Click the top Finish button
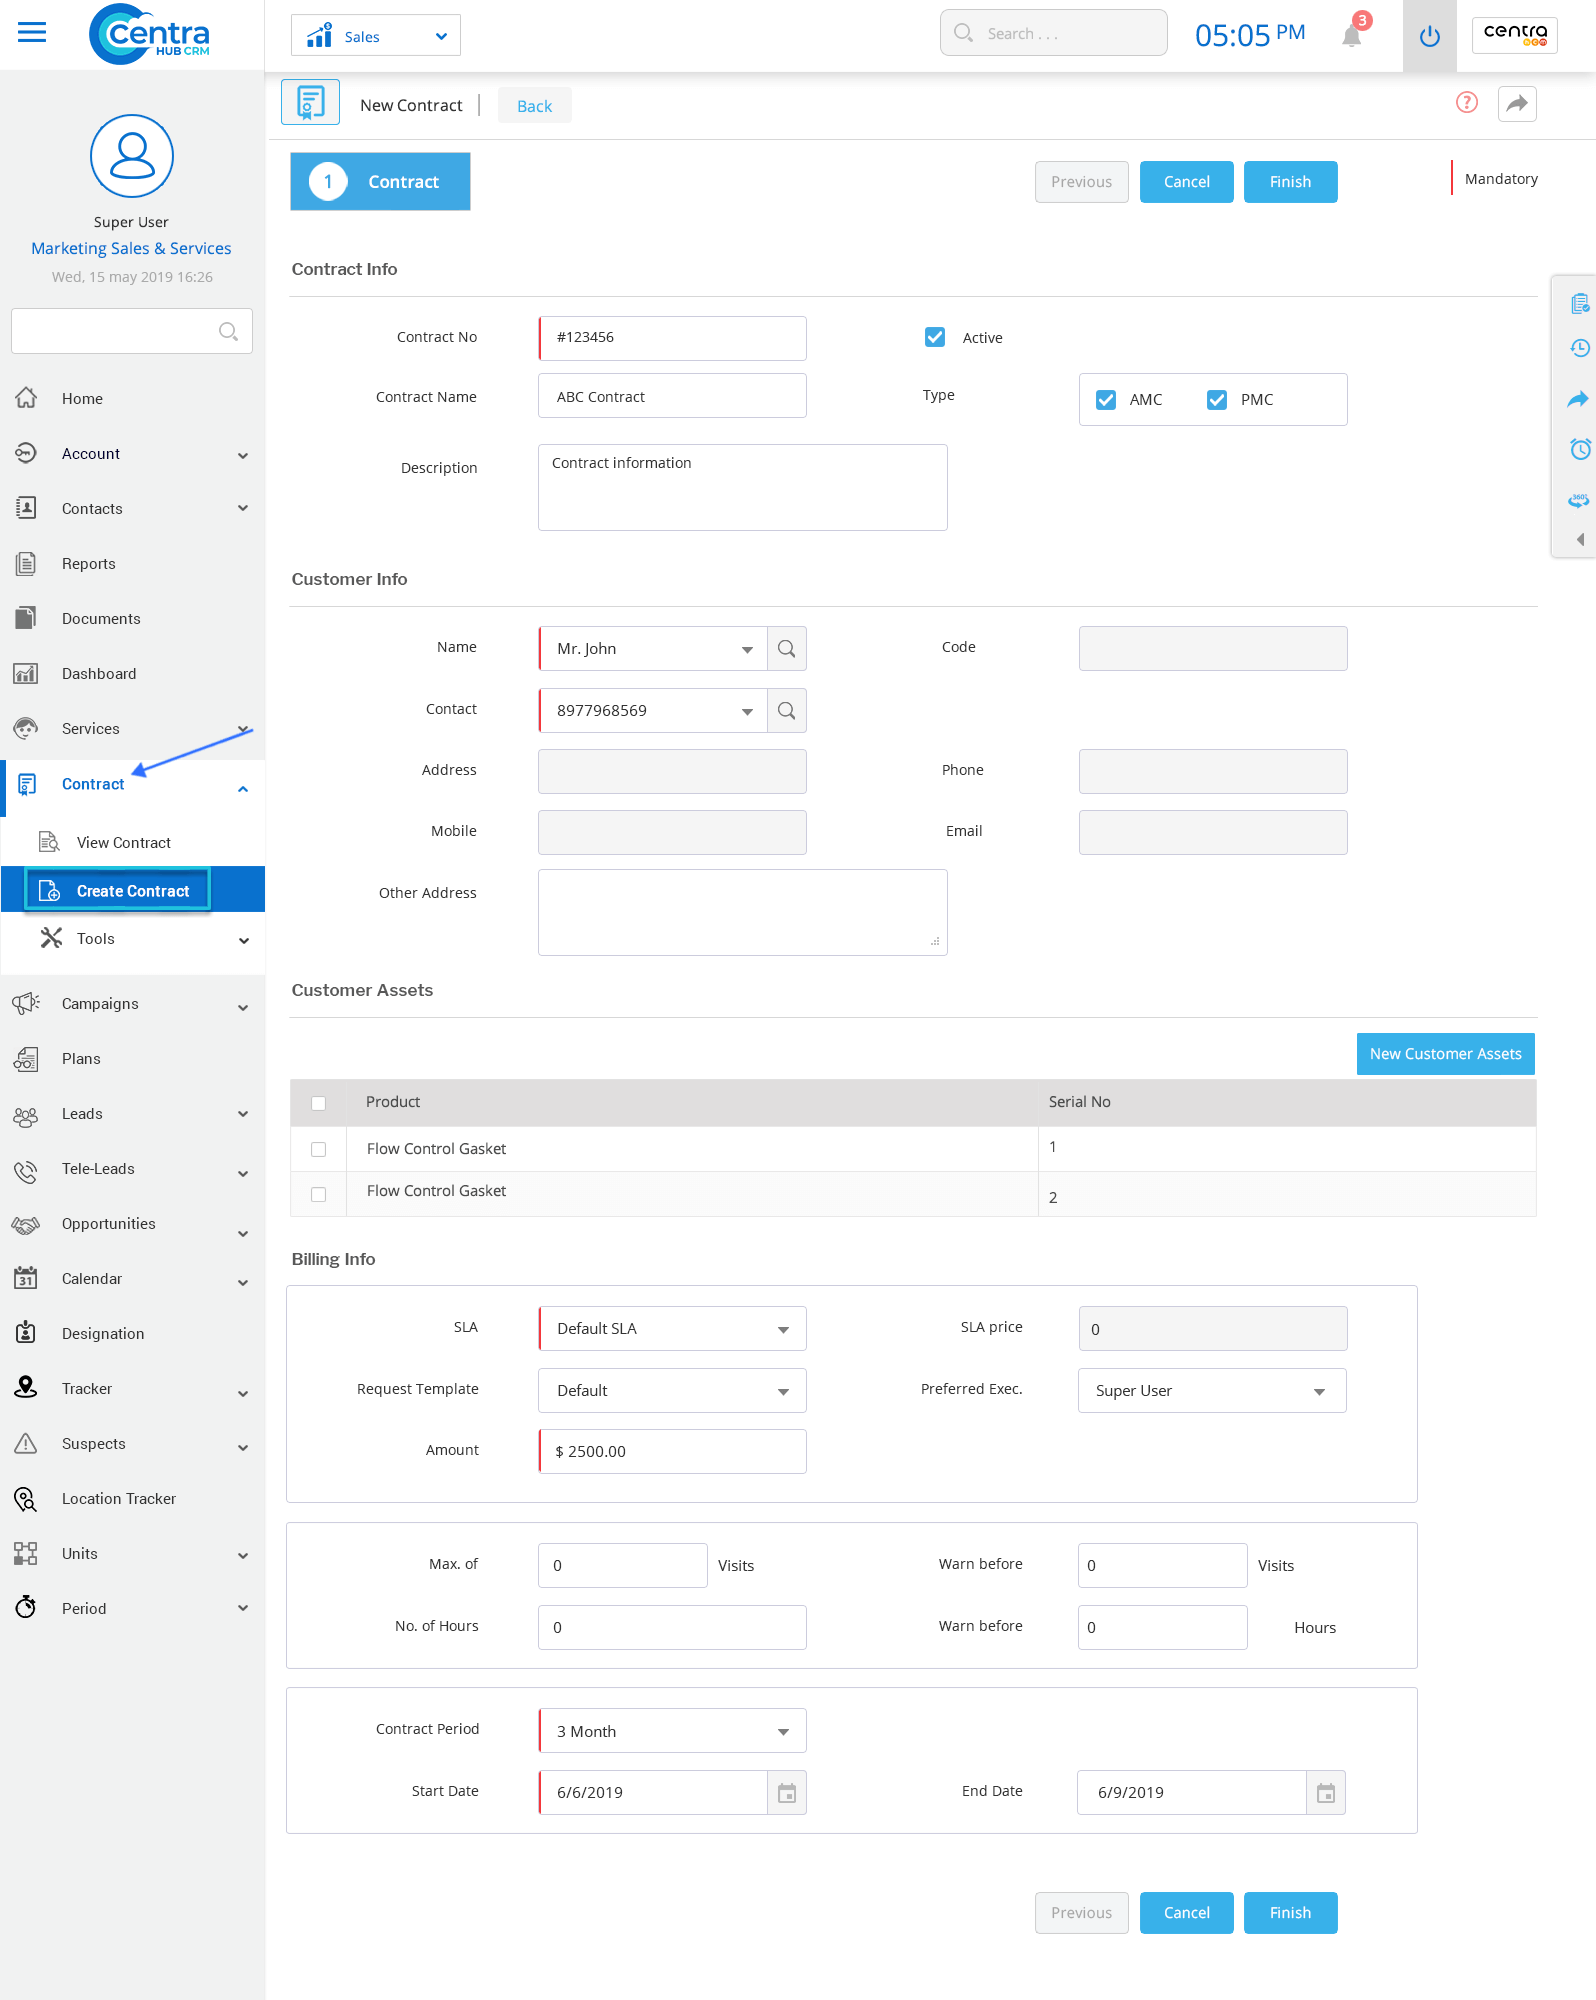Image resolution: width=1596 pixels, height=2000 pixels. [x=1290, y=182]
